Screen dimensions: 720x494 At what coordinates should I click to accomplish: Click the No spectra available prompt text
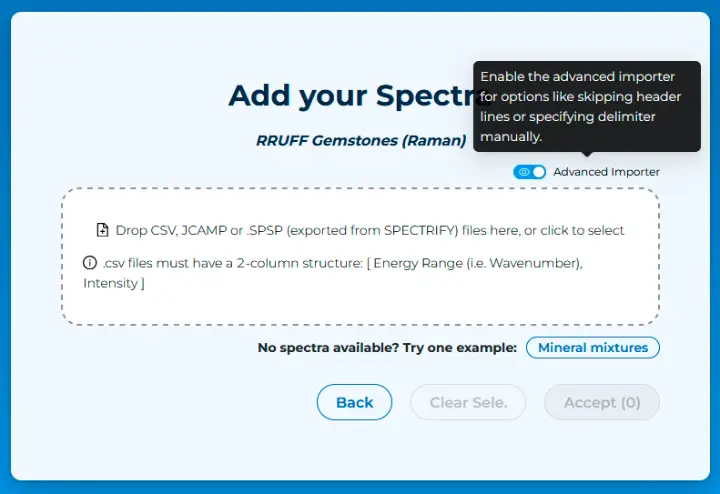coord(387,348)
